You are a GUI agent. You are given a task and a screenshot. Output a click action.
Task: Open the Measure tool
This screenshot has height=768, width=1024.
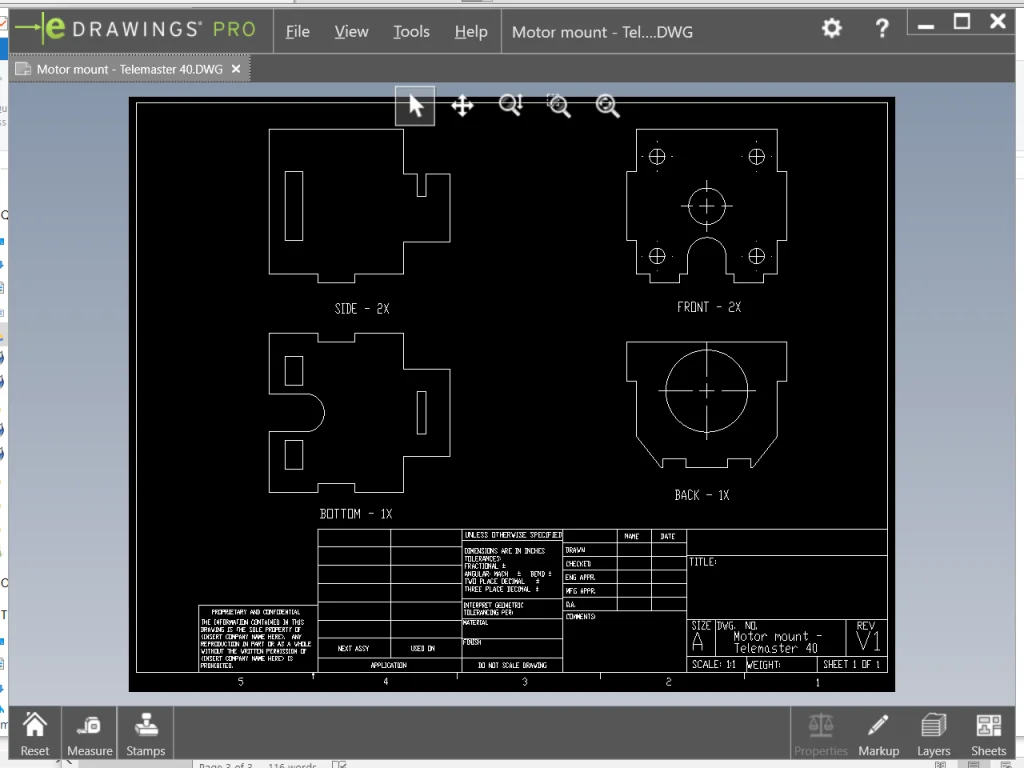coord(89,733)
